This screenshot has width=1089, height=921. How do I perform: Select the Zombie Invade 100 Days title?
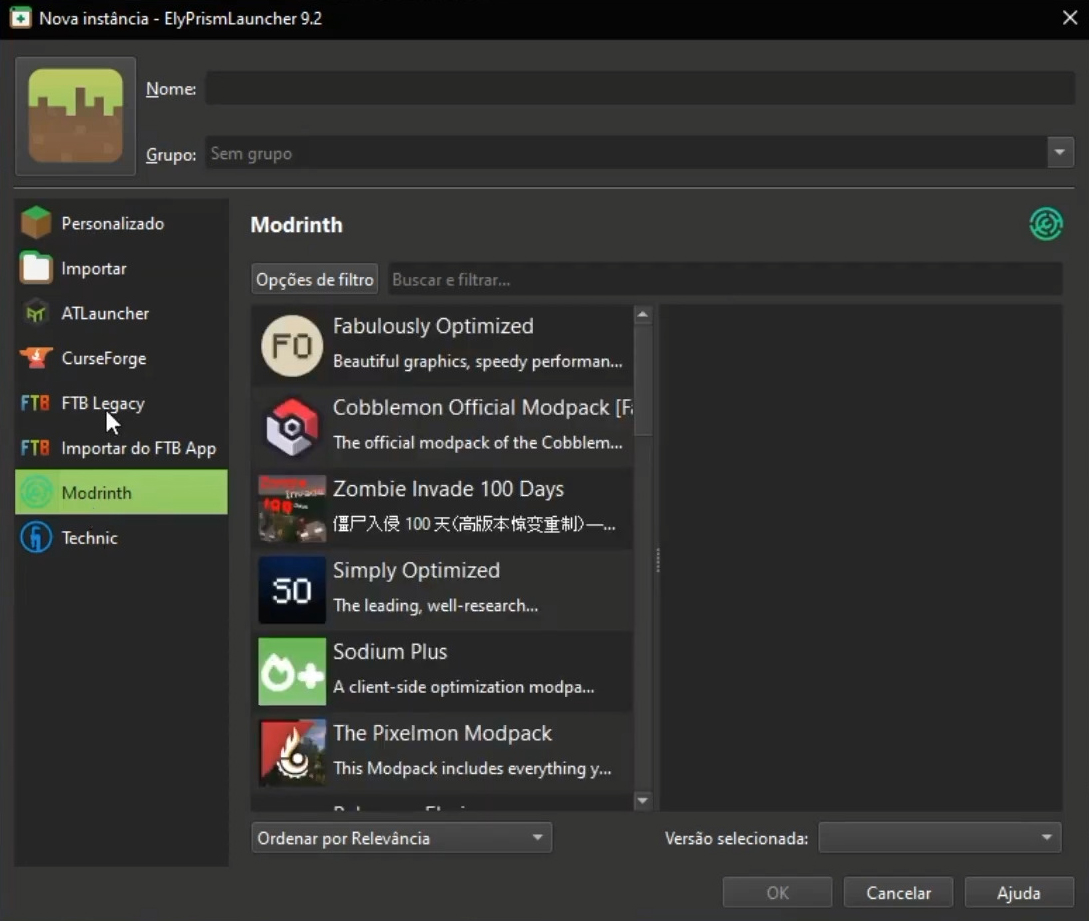click(x=449, y=489)
